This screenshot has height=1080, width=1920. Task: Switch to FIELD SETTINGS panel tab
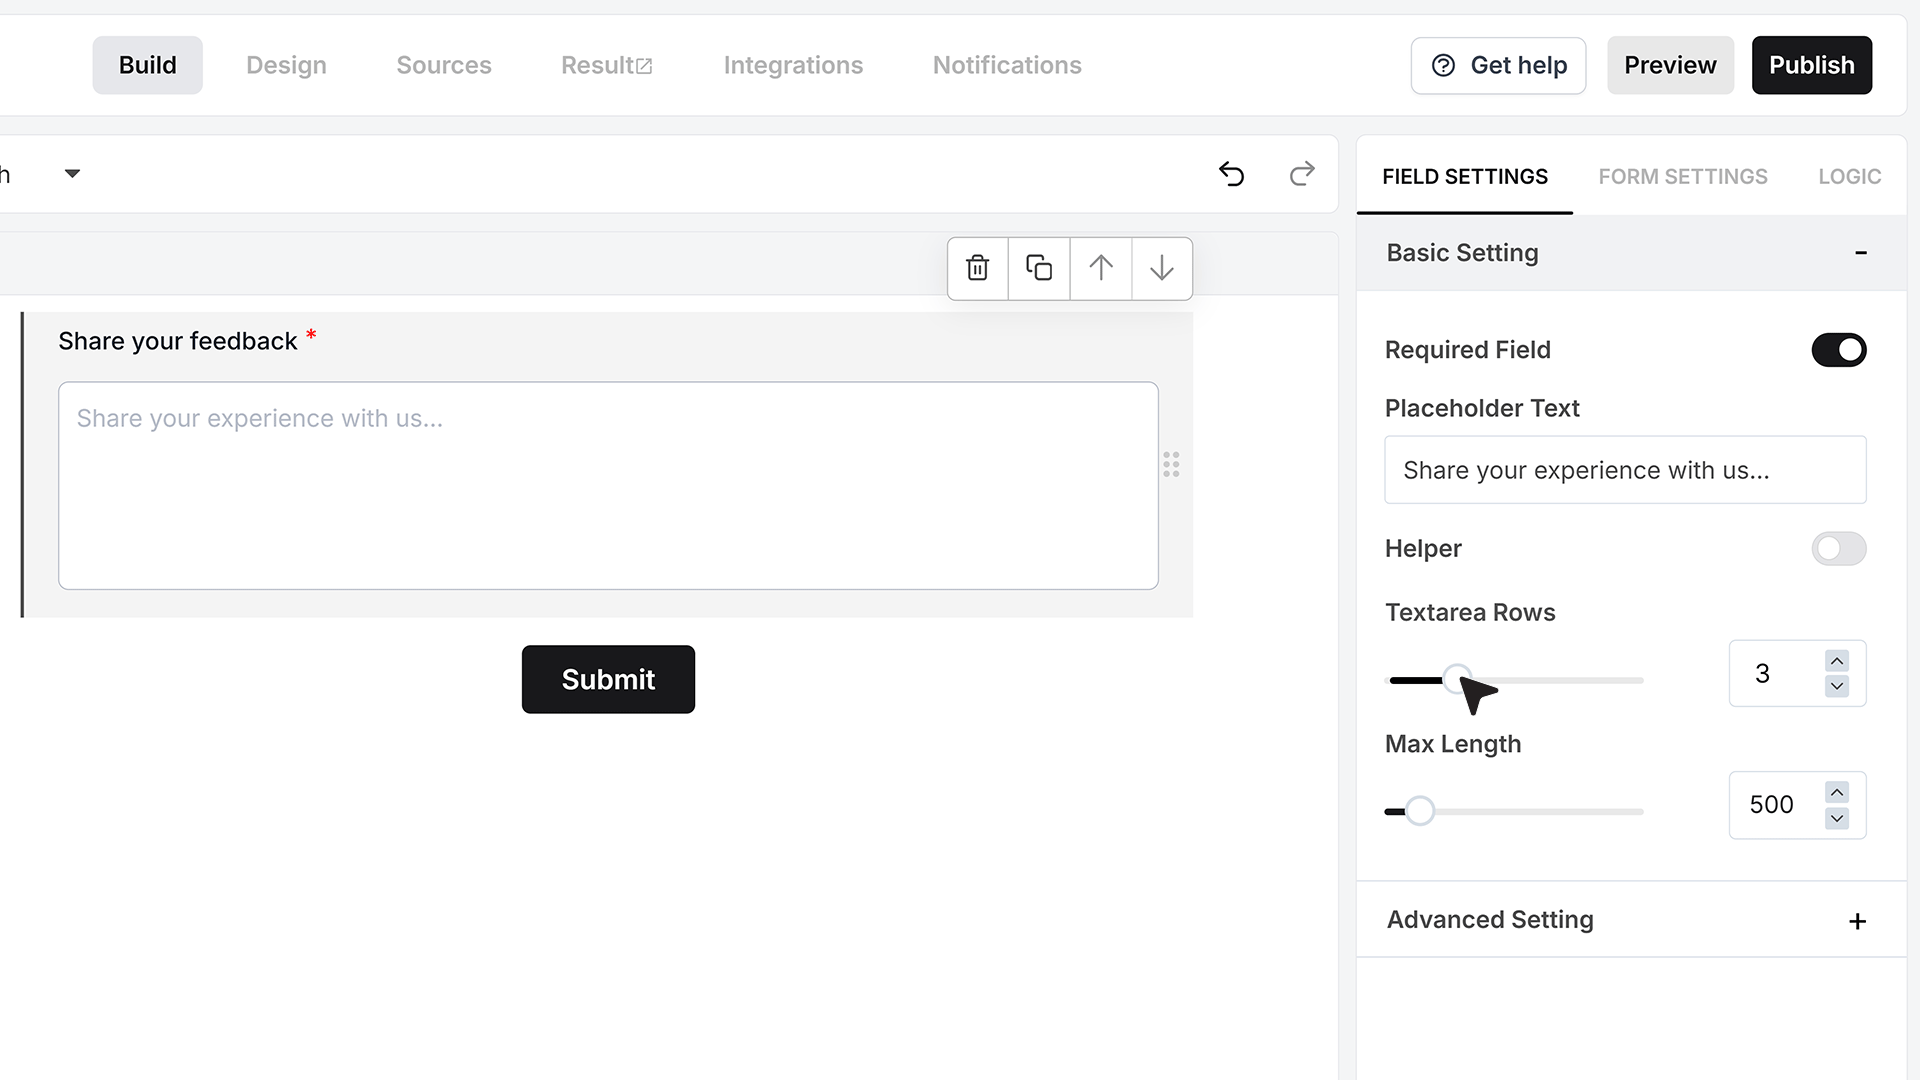[x=1464, y=177]
